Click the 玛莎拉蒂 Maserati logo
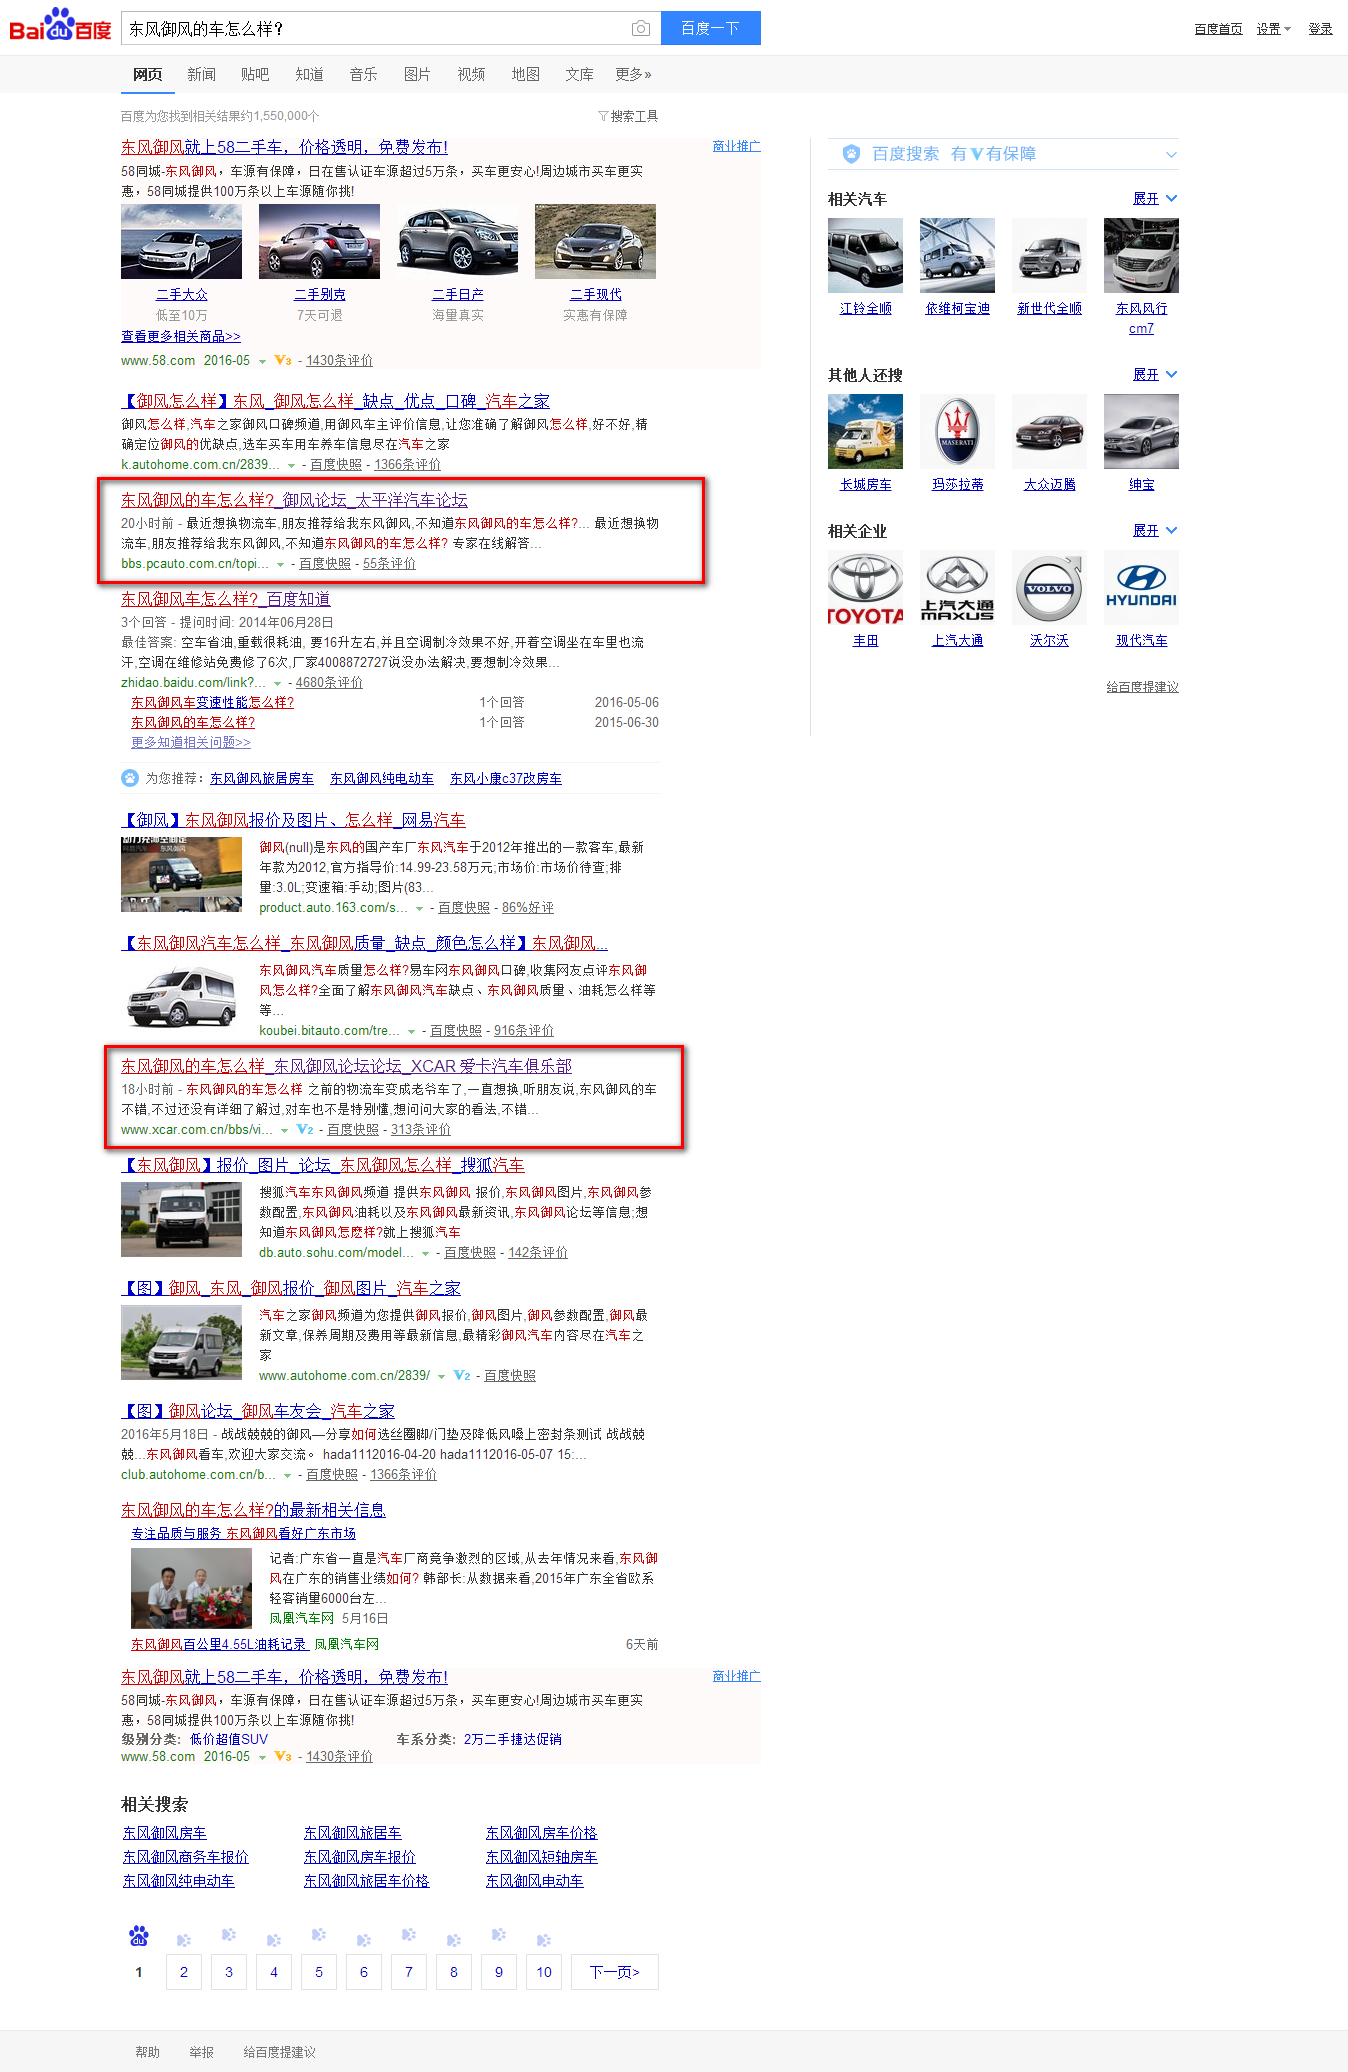This screenshot has height=2072, width=1348. [957, 431]
